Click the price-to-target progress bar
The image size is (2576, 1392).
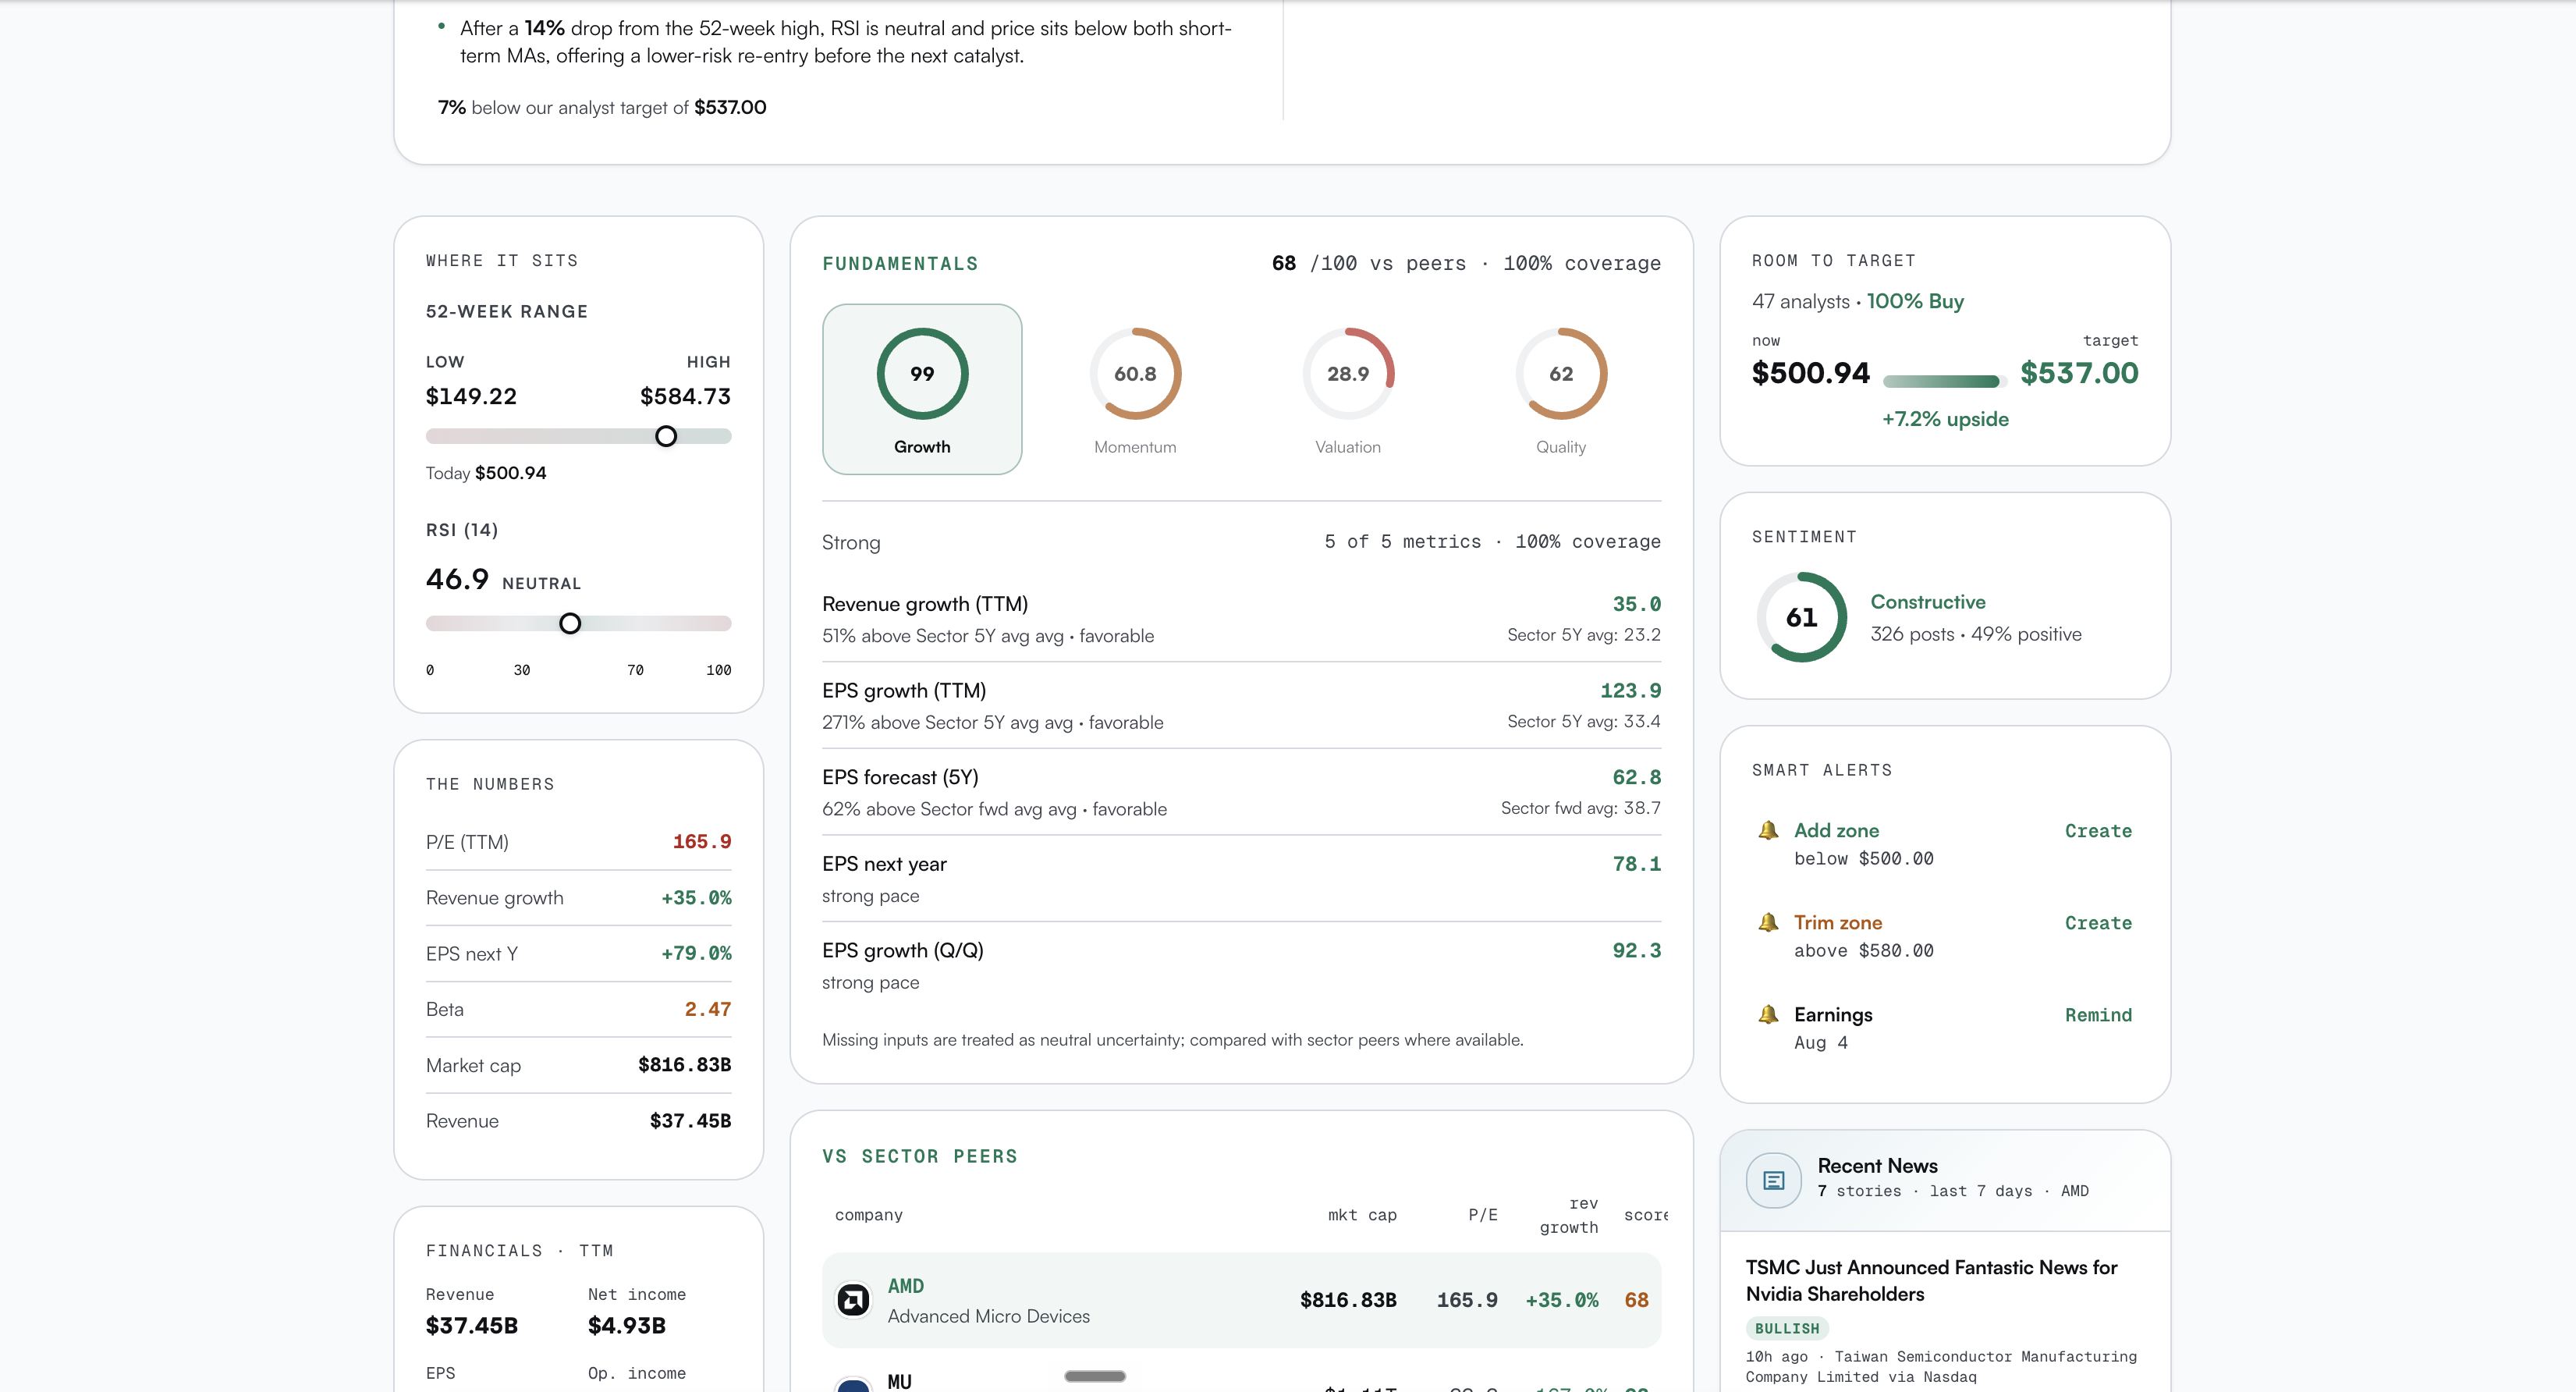(1943, 381)
